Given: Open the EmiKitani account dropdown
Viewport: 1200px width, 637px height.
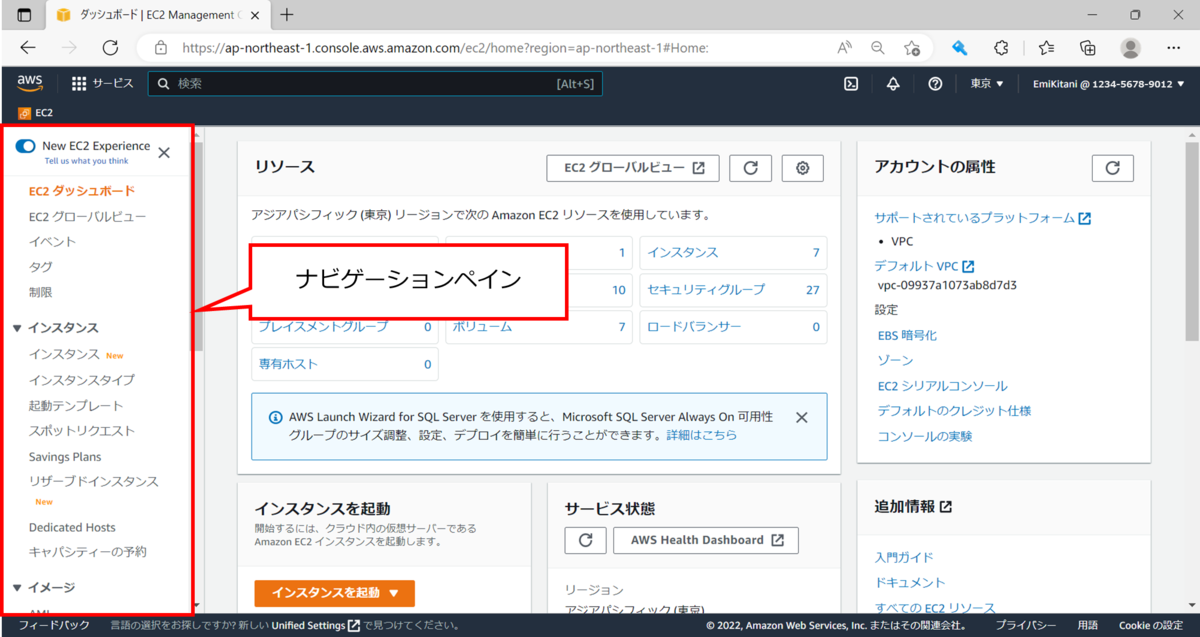Looking at the screenshot, I should point(1109,84).
